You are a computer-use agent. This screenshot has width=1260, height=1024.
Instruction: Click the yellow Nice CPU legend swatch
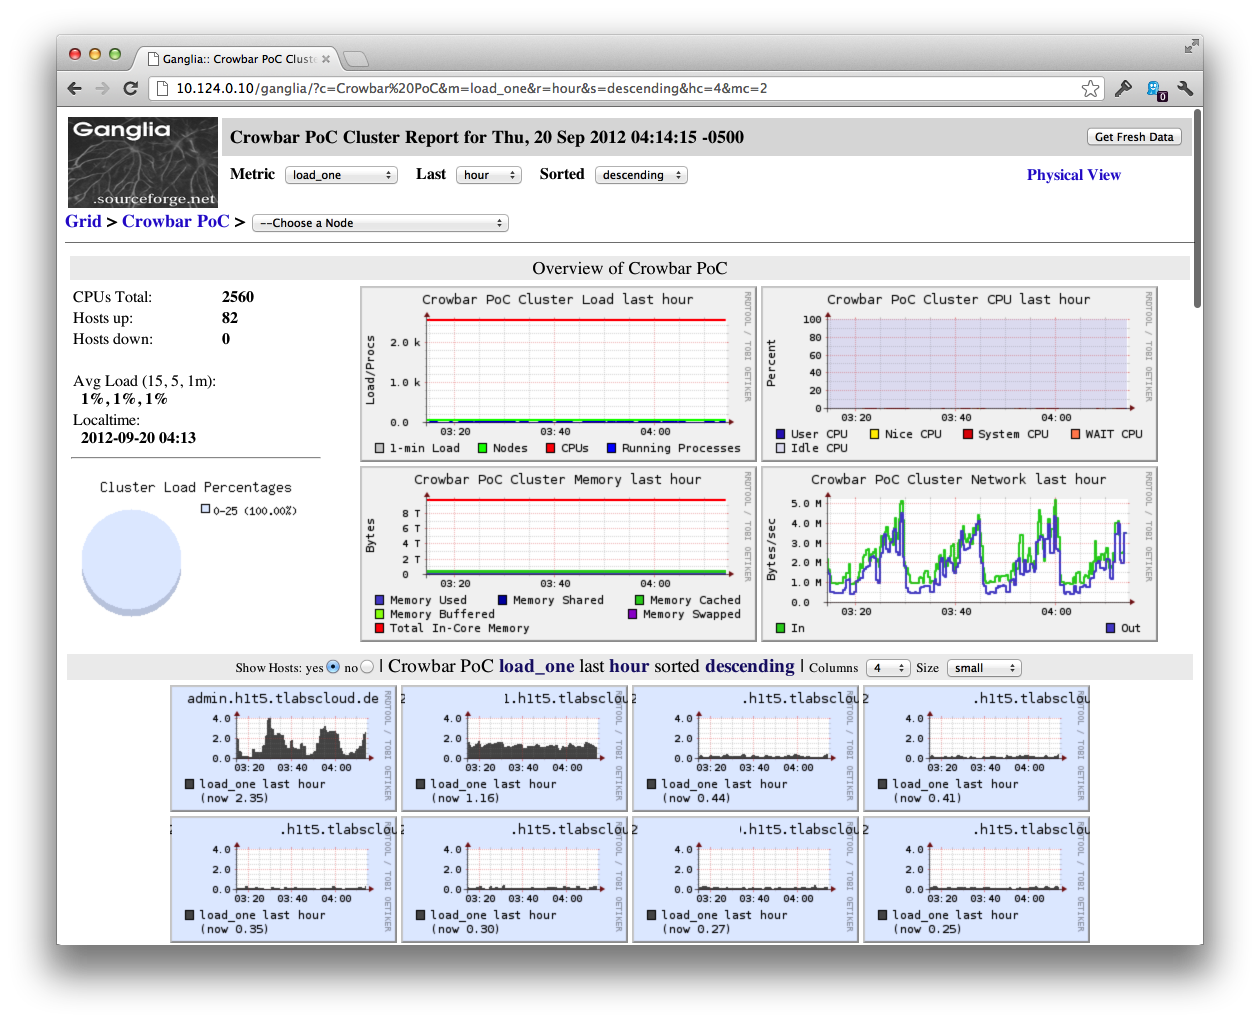[x=874, y=434]
